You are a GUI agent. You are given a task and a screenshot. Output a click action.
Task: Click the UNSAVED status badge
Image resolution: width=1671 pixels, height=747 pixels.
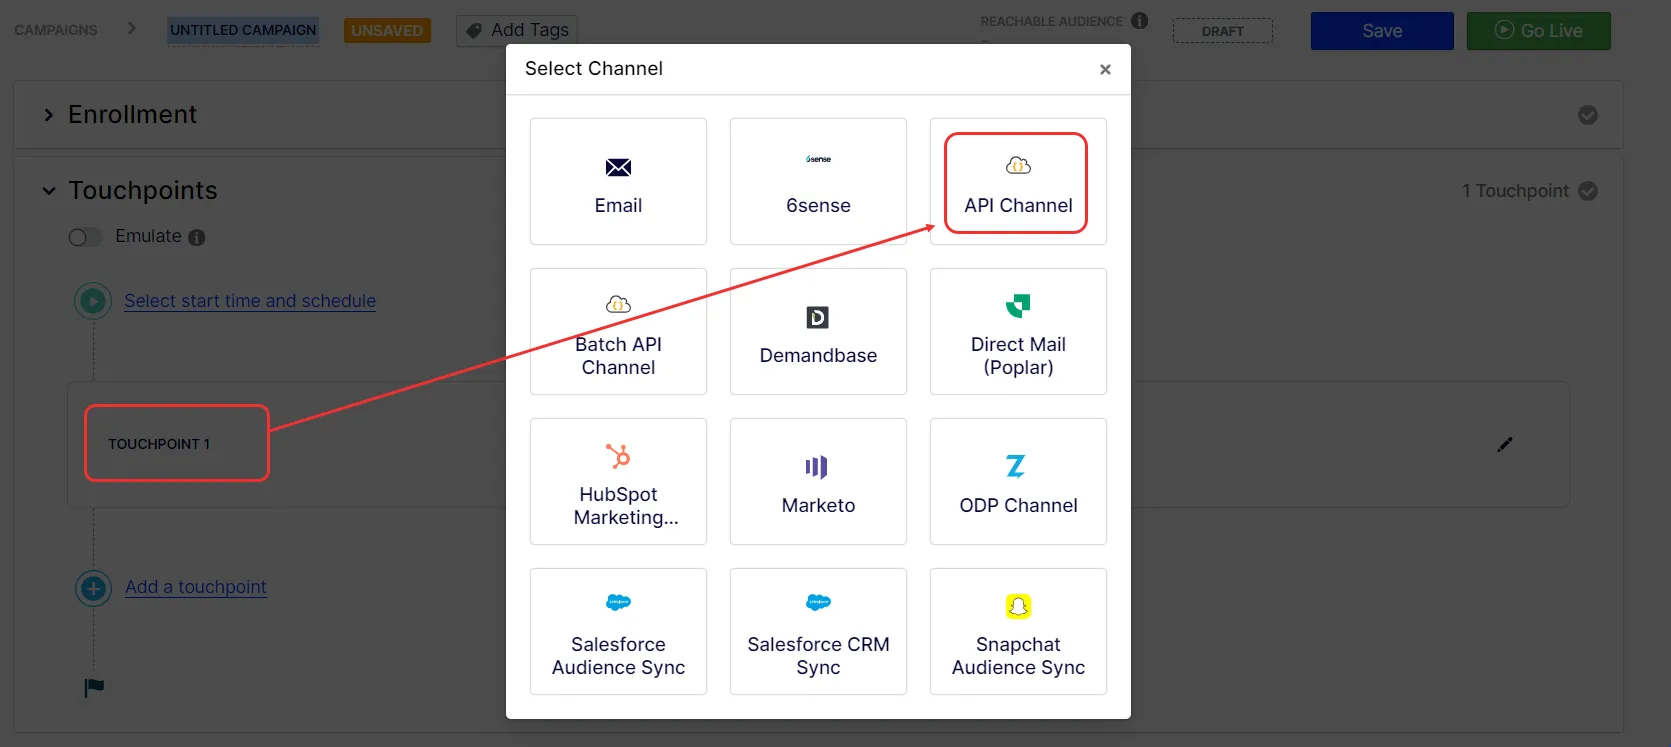click(387, 30)
